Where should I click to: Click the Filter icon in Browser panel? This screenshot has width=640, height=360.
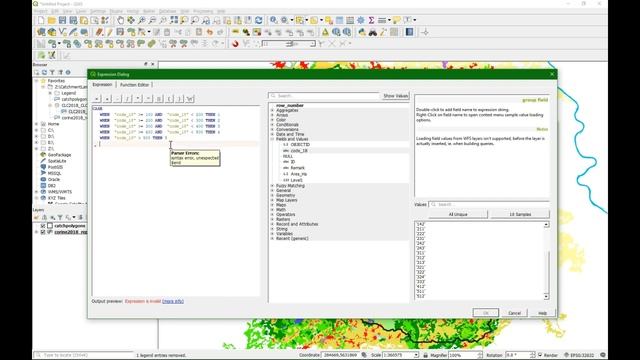coord(52,72)
